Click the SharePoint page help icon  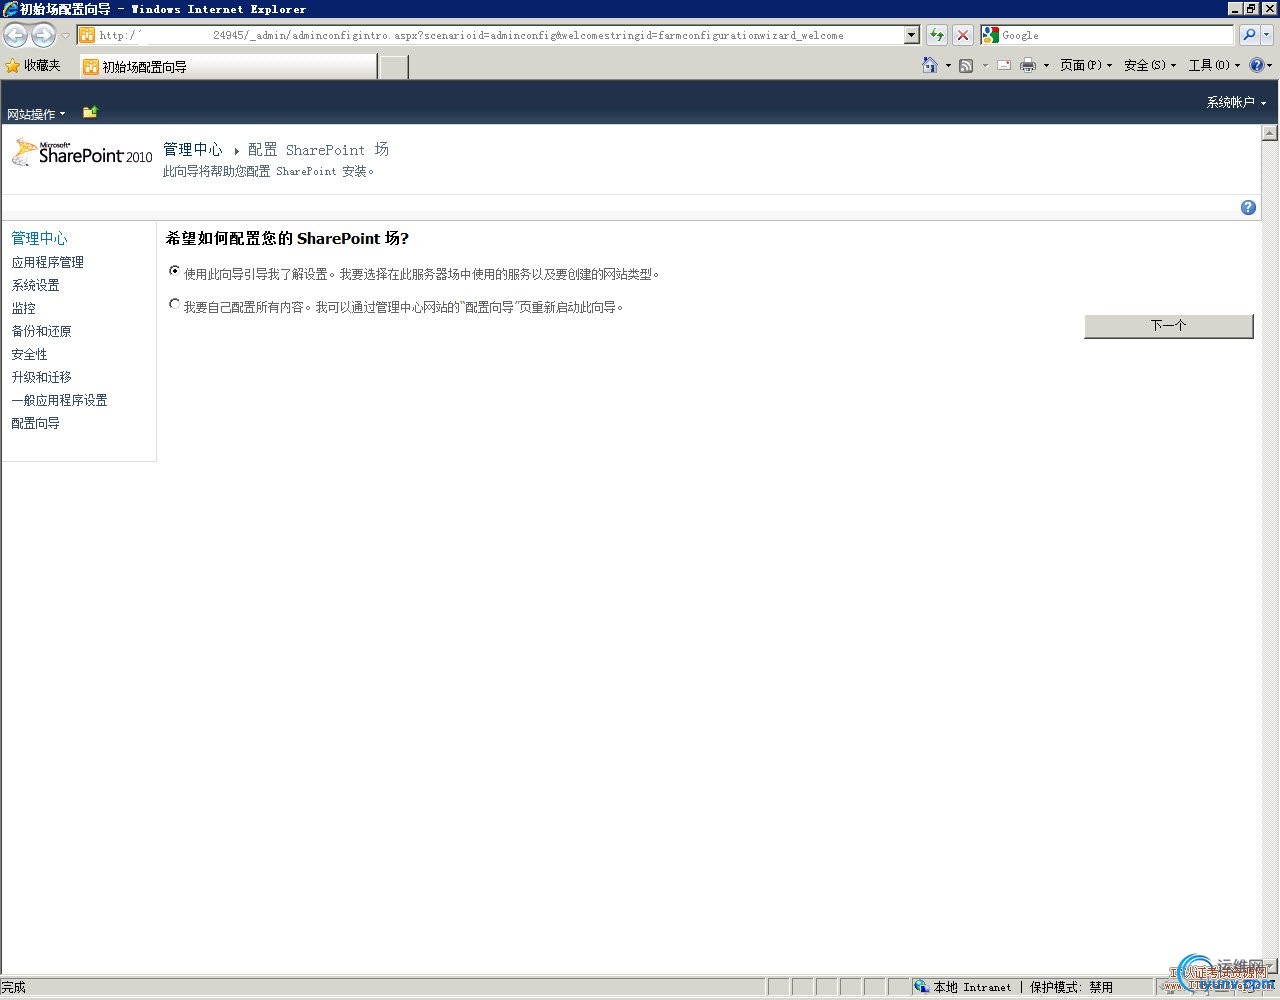pyautogui.click(x=1248, y=207)
